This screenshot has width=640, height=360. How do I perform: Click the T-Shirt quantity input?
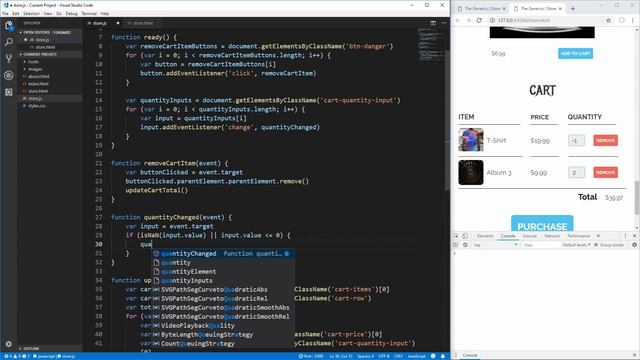click(x=576, y=140)
